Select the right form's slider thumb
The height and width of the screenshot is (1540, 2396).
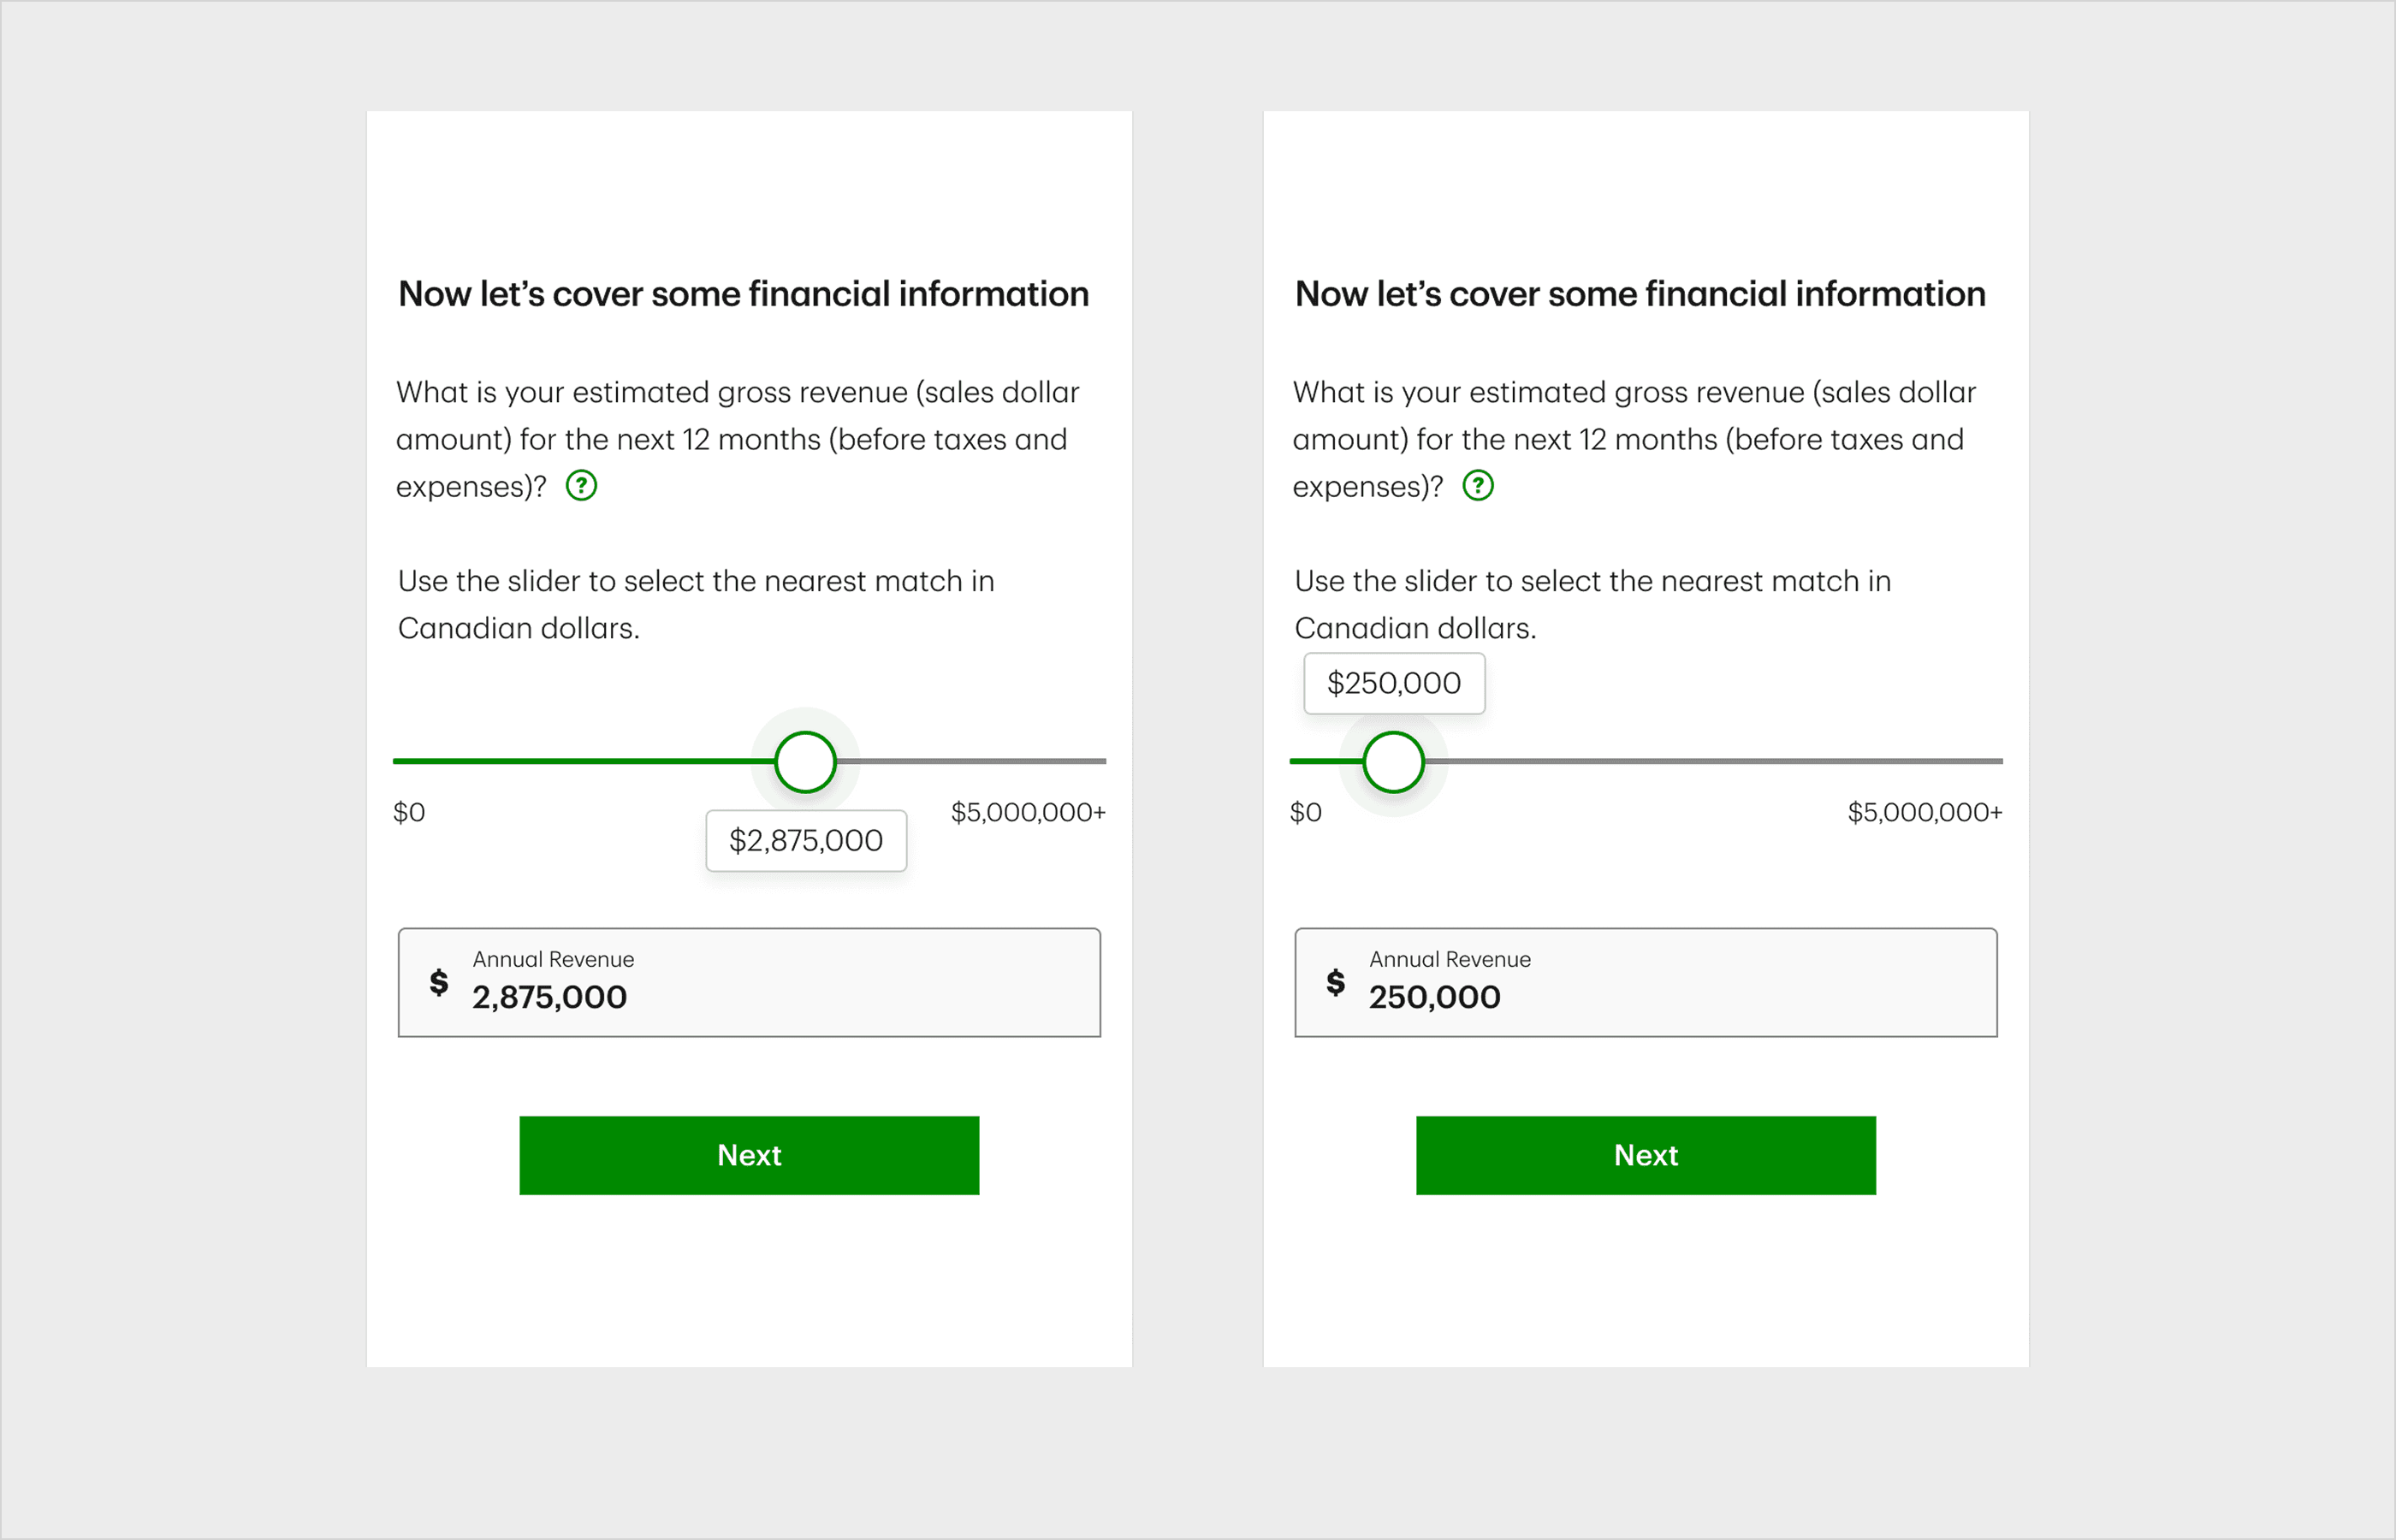click(1395, 761)
